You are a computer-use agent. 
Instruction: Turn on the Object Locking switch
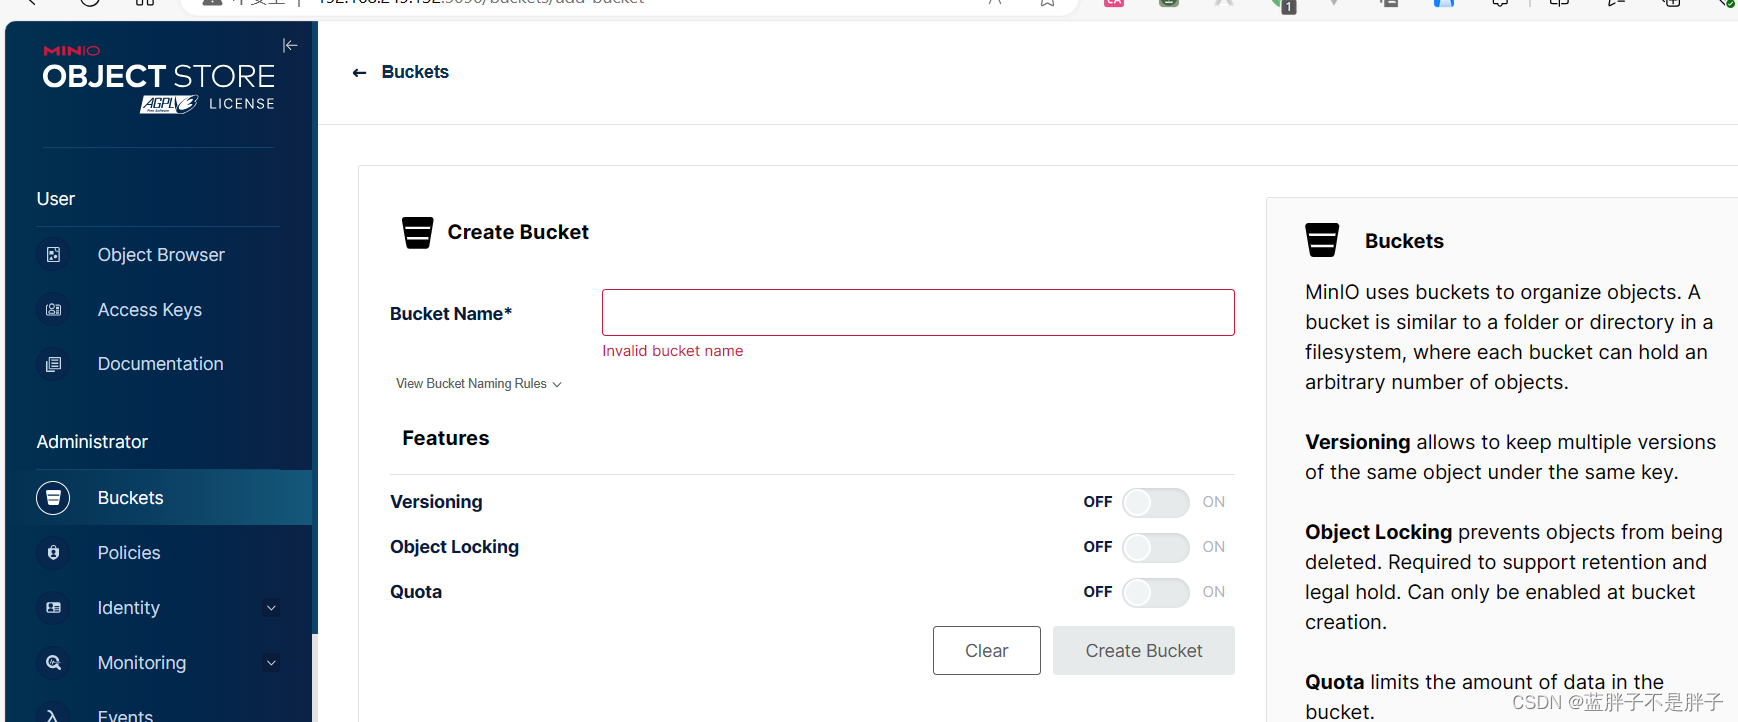[1155, 547]
